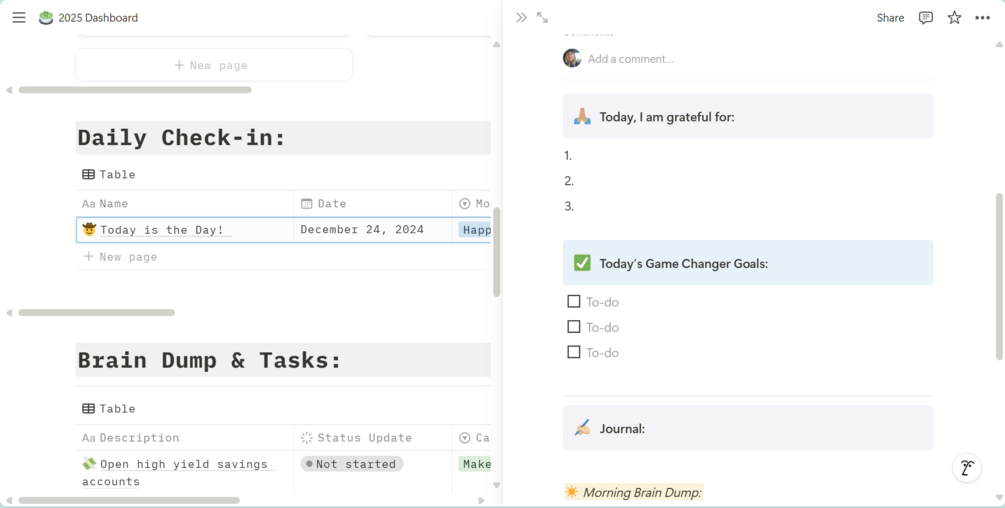Image resolution: width=1005 pixels, height=508 pixels.
Task: Click the cowboy emoji in Today is the Day row
Action: pos(89,229)
